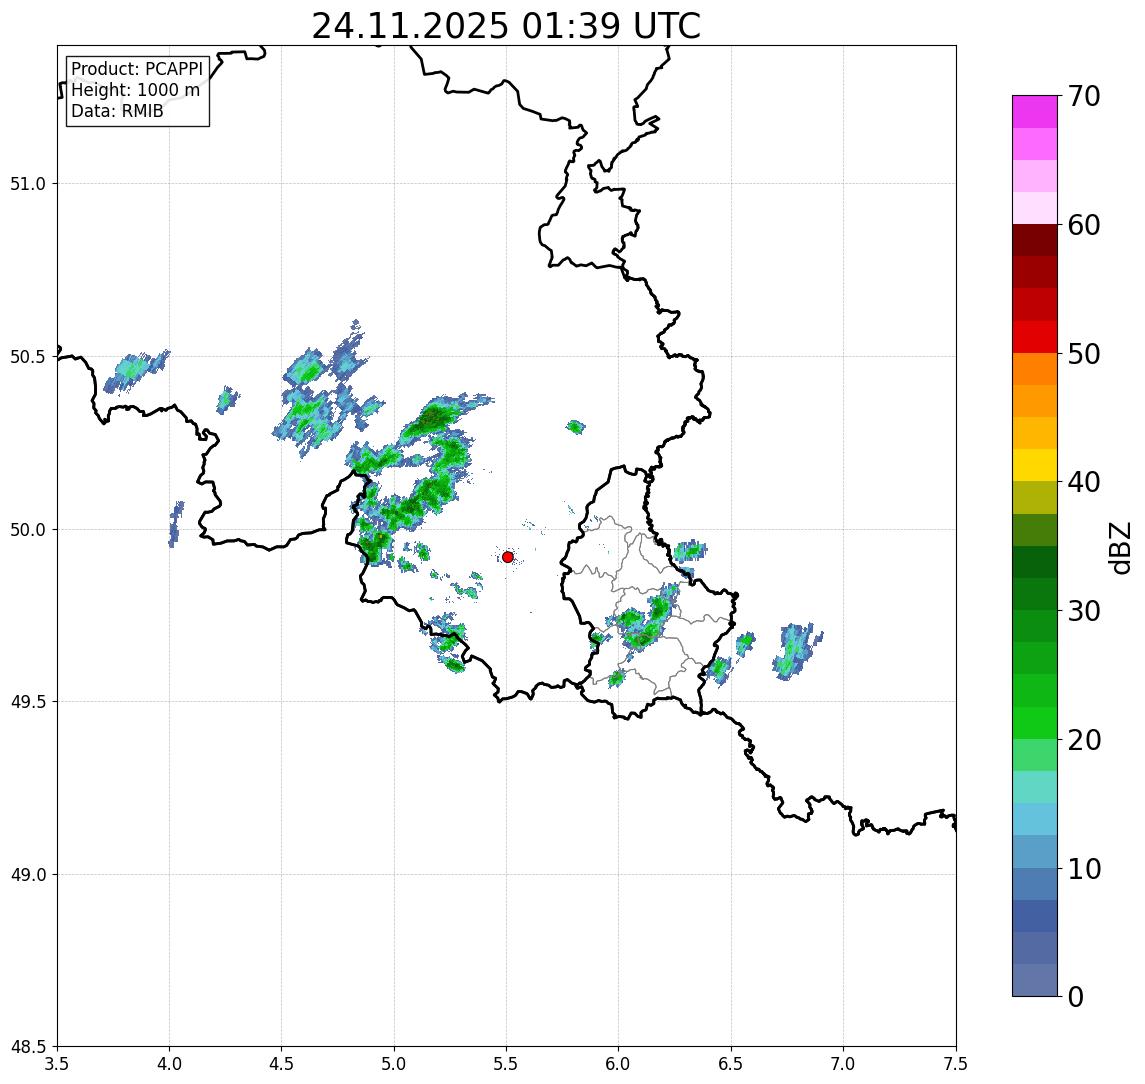The image size is (1145, 1084).
Task: Click the latitude axis label 48.5
Action: (28, 1047)
